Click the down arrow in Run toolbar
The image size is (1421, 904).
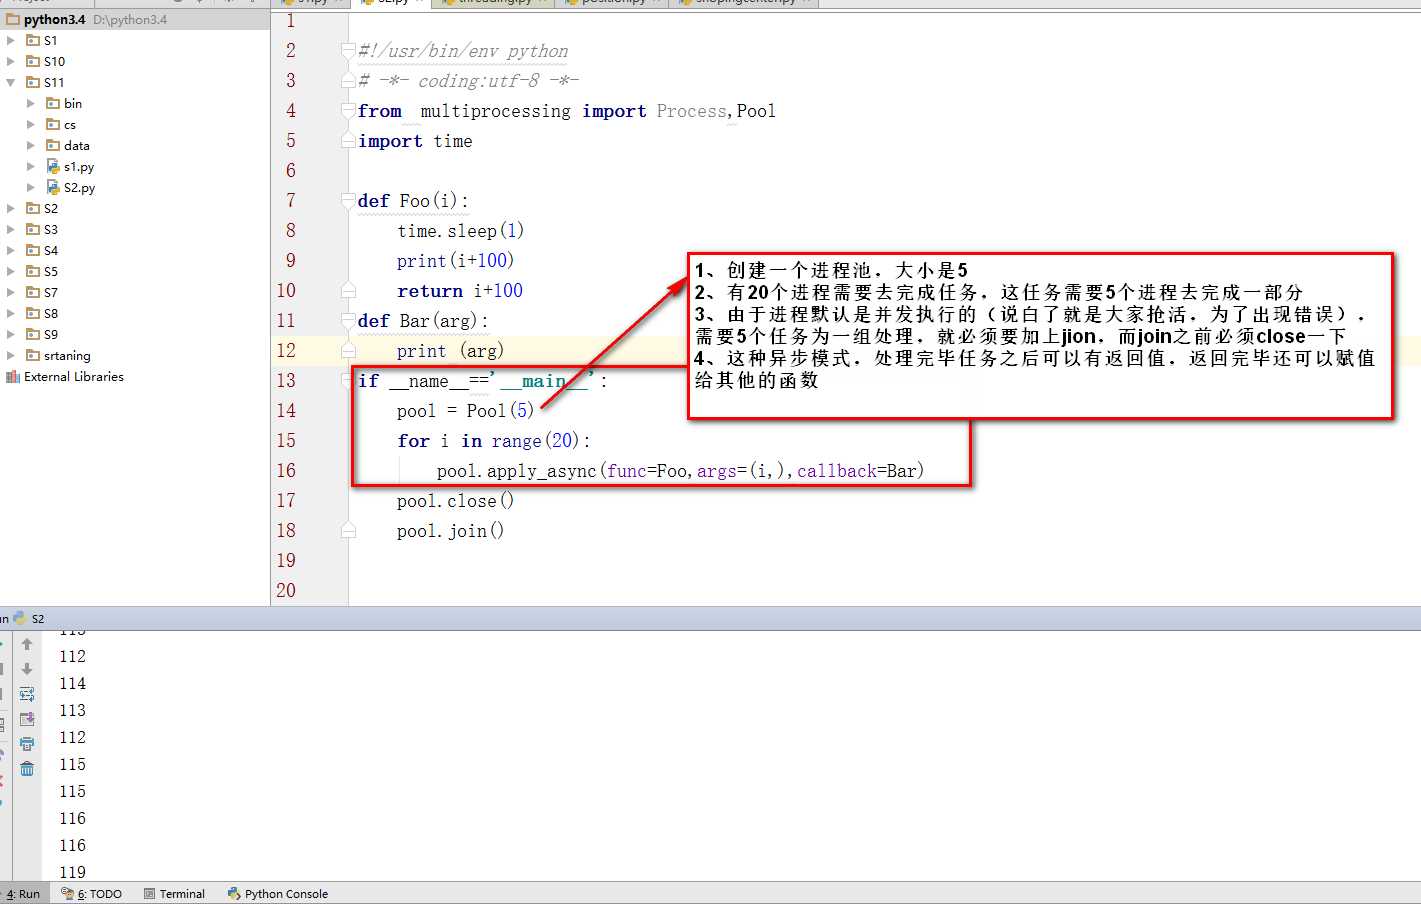tap(27, 669)
